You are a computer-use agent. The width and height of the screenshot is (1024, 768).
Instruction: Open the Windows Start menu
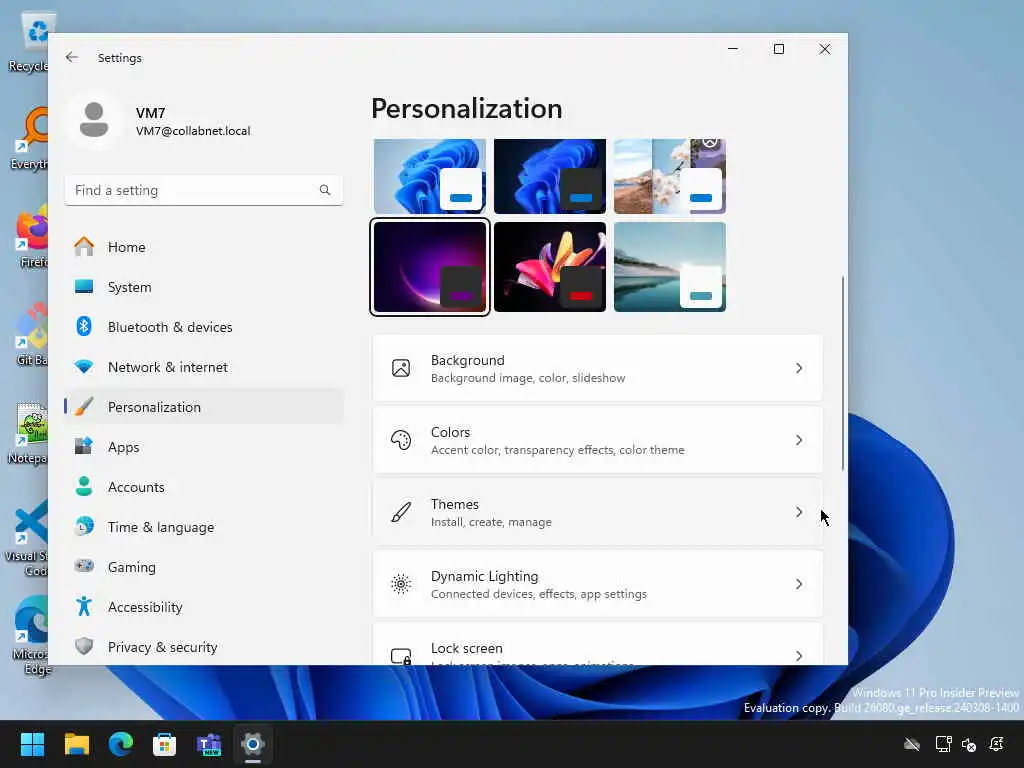[33, 744]
